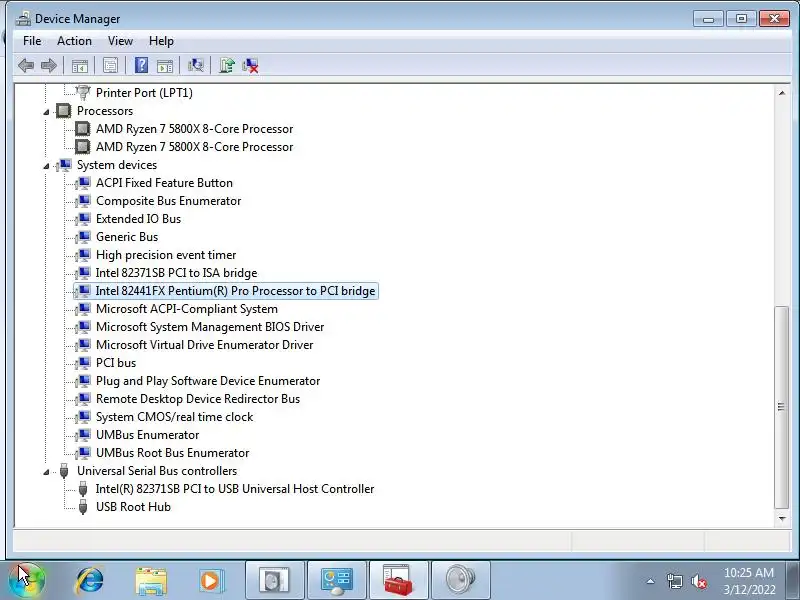The width and height of the screenshot is (800, 600).
Task: Open the Action menu
Action: pyautogui.click(x=74, y=41)
